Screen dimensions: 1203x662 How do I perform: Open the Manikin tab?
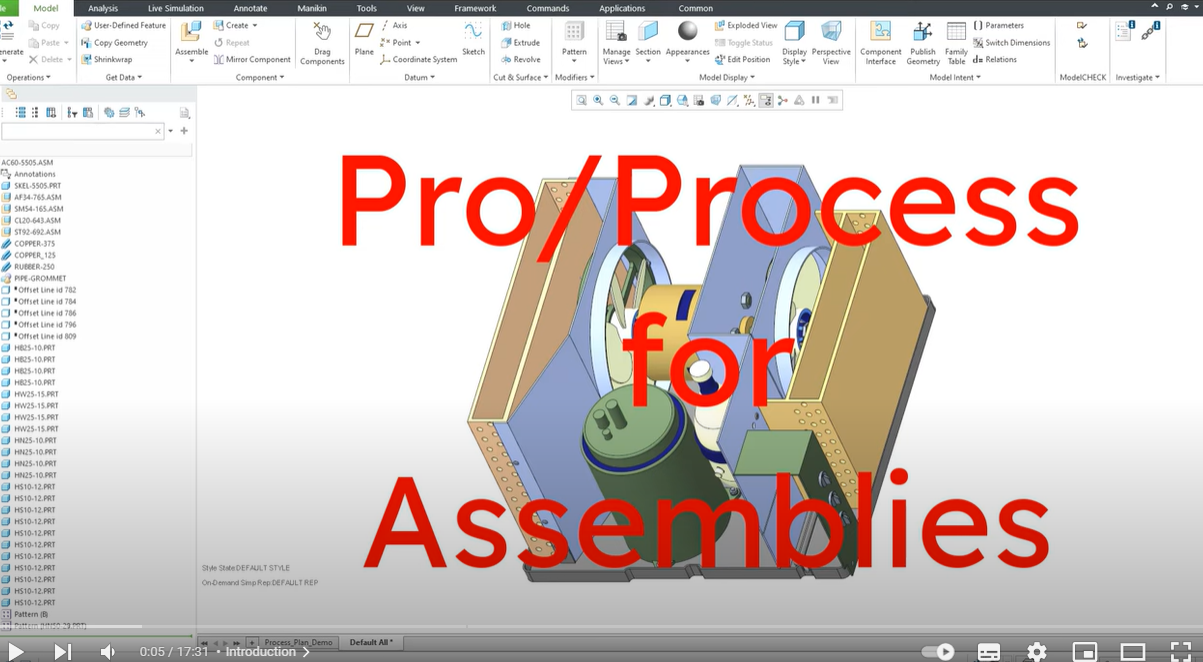coord(312,8)
